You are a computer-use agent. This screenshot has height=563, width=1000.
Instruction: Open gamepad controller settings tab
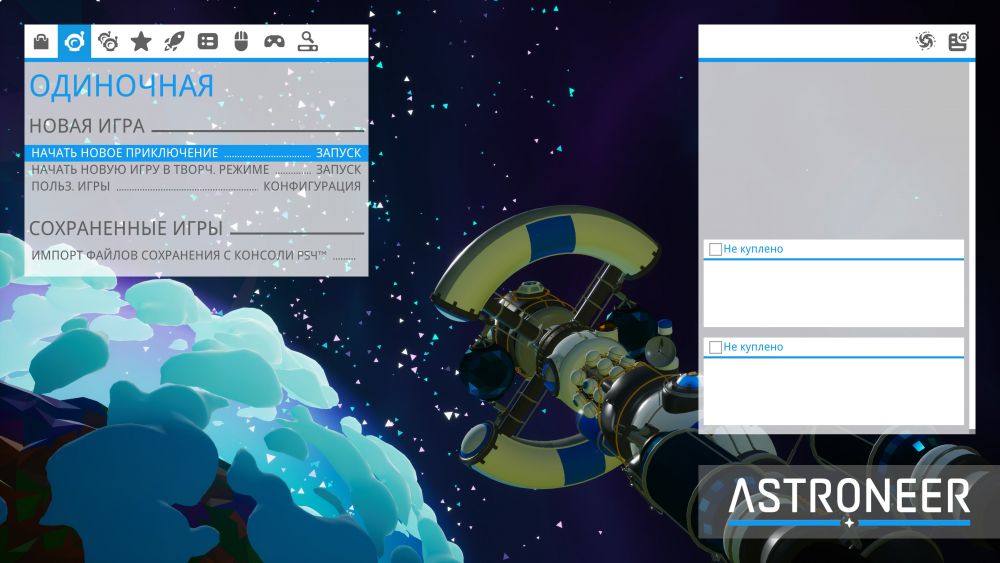coord(274,41)
